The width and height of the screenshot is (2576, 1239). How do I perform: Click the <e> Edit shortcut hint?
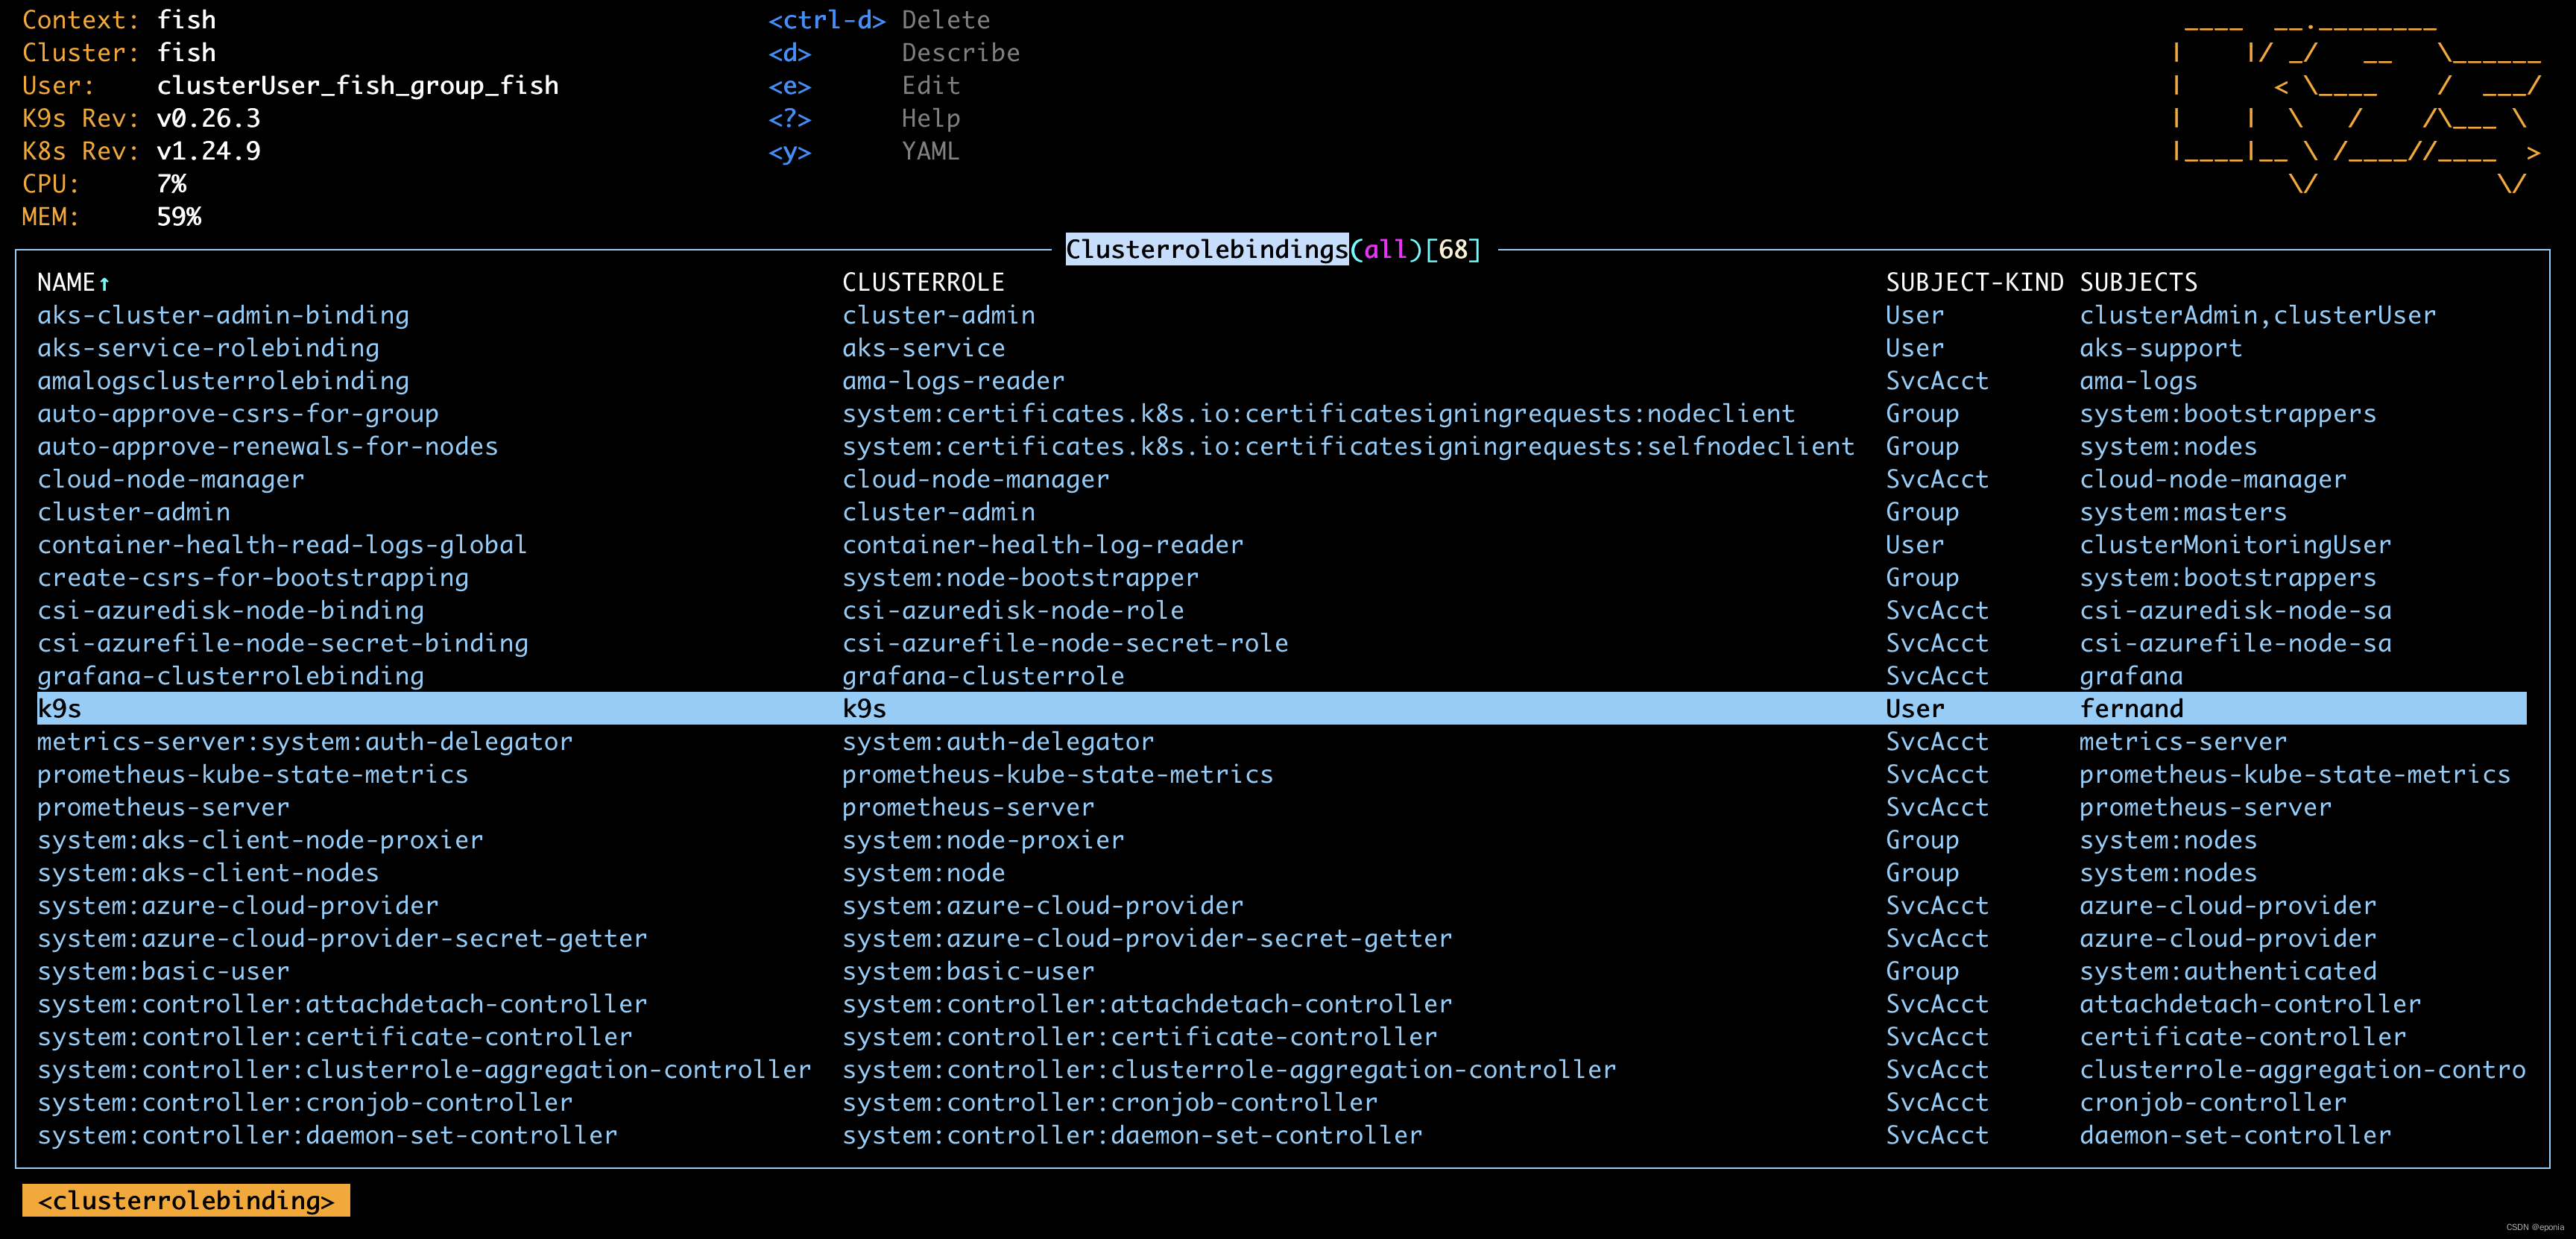click(x=864, y=86)
